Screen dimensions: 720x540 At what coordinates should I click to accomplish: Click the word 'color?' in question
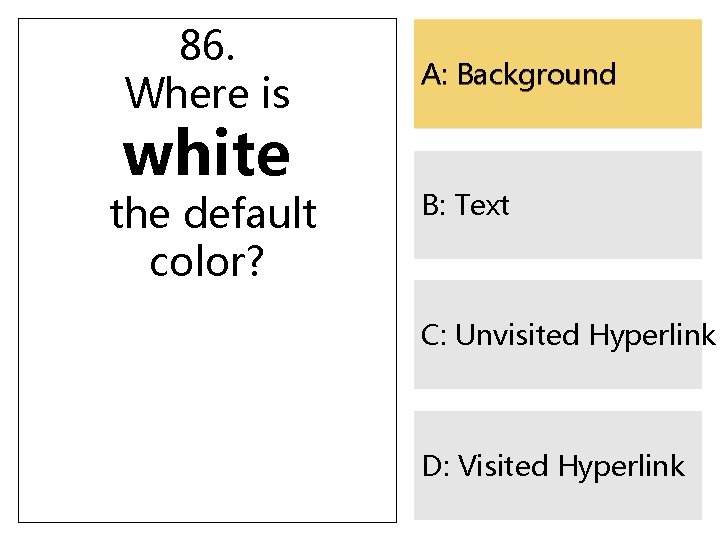[207, 262]
